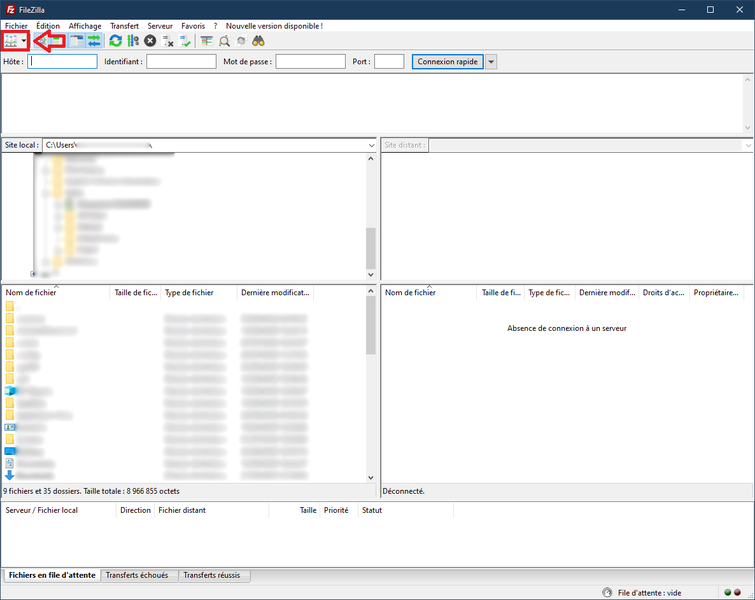Toggle the remote directory tree display
Viewport: 755px width, 600px height.
coord(77,41)
